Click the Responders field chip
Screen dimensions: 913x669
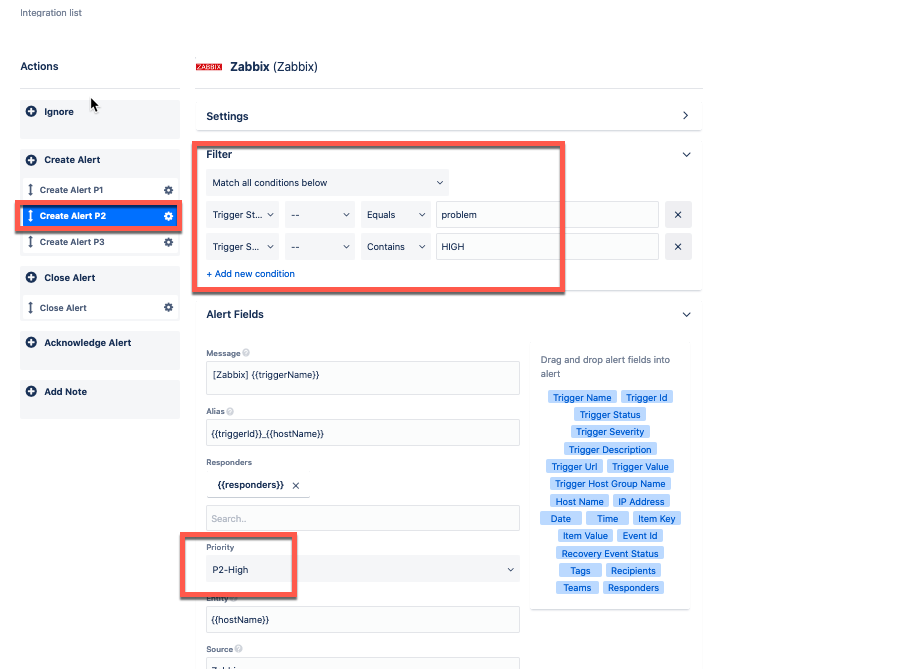pos(633,587)
